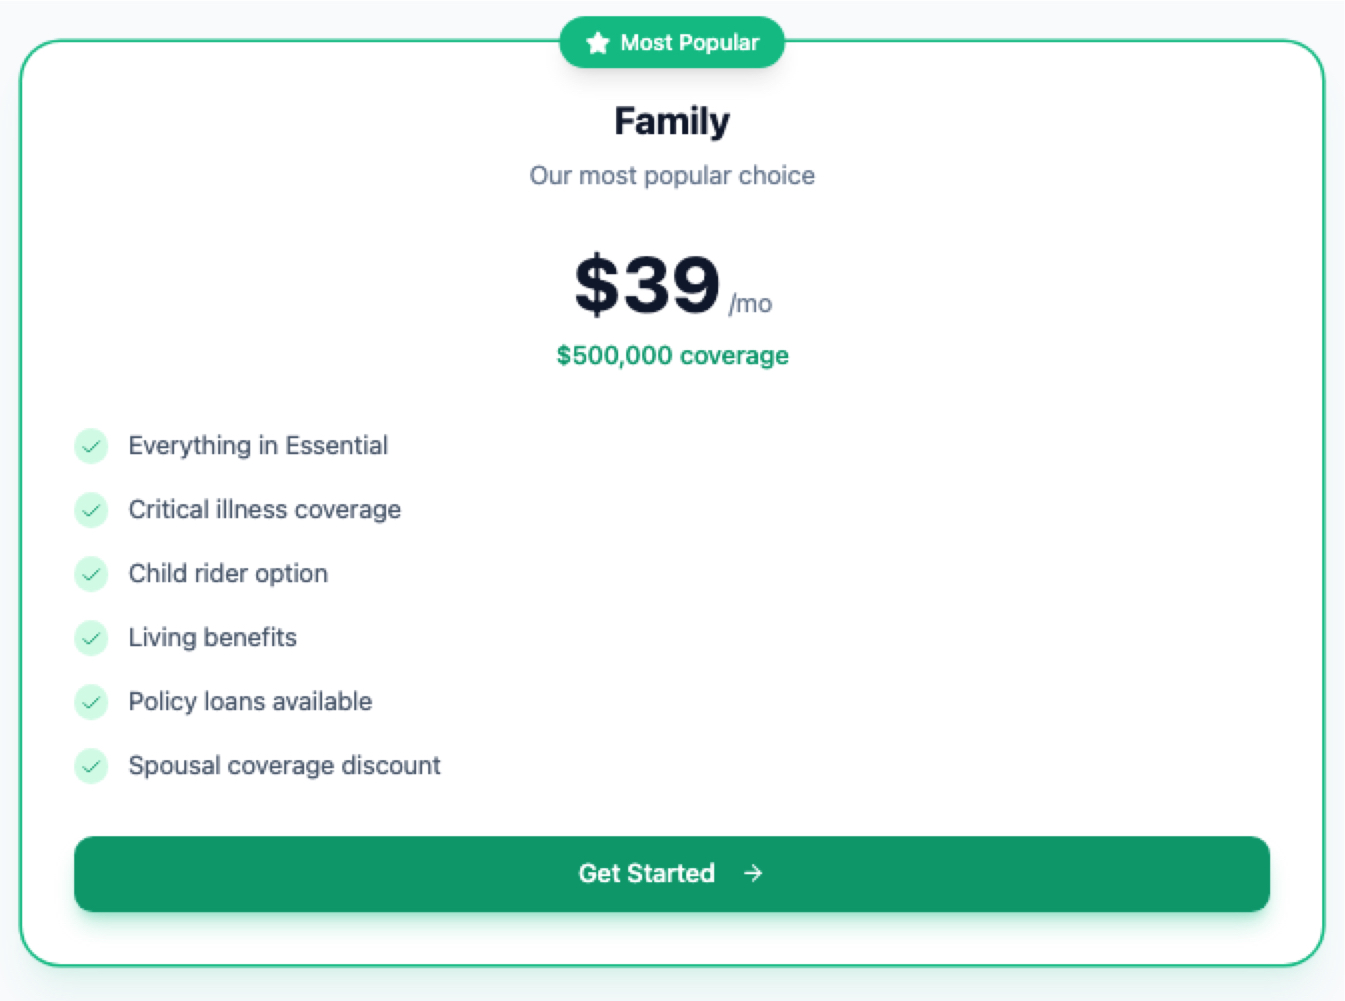Click the Most Popular badge label

pyautogui.click(x=689, y=43)
